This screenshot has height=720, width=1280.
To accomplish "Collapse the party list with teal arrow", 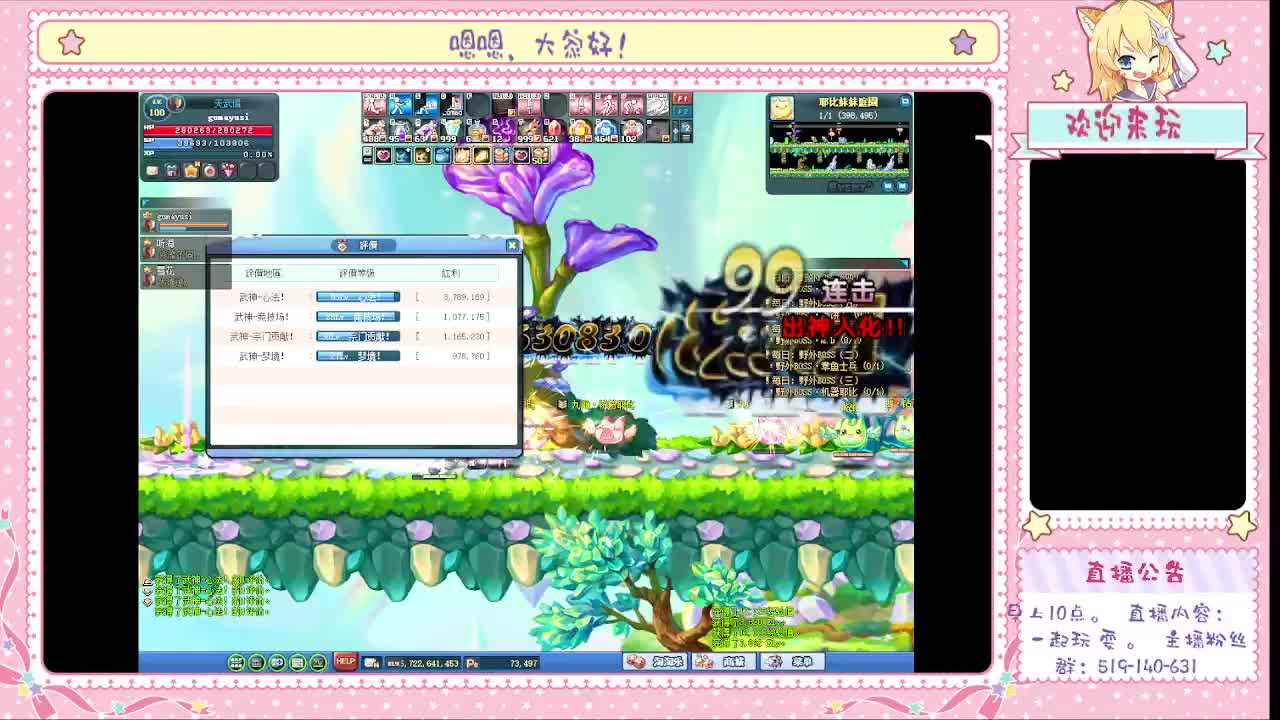I will (144, 202).
